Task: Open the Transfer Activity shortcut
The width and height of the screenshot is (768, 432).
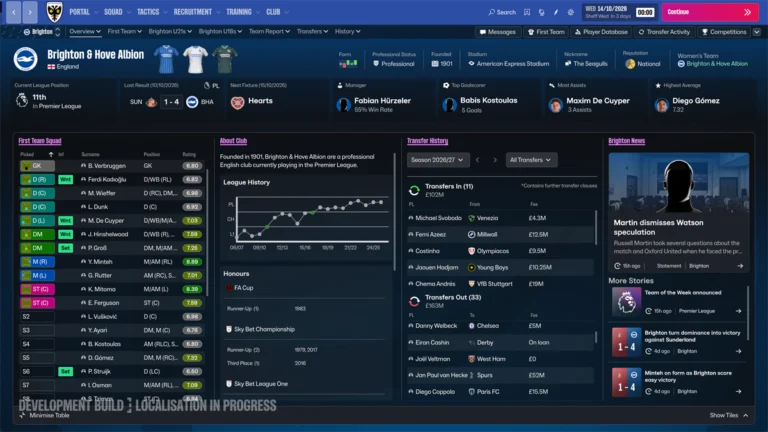Action: (x=664, y=32)
